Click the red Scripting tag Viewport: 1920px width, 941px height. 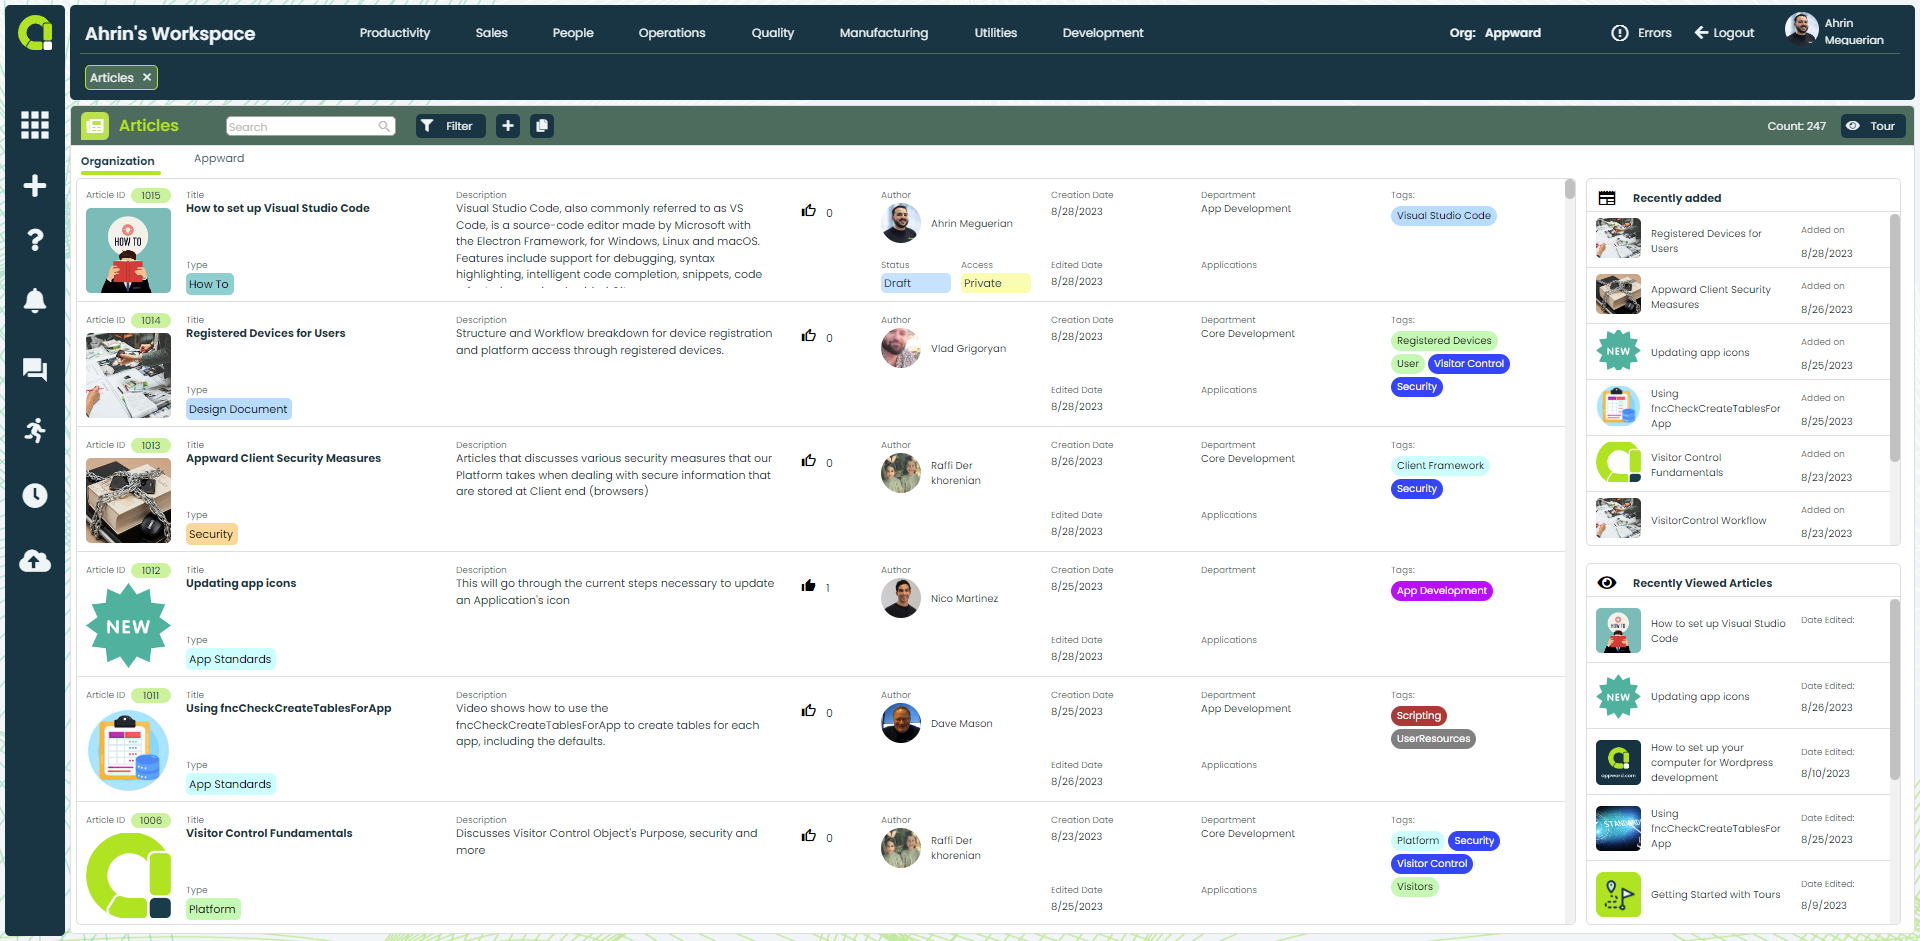coord(1418,716)
